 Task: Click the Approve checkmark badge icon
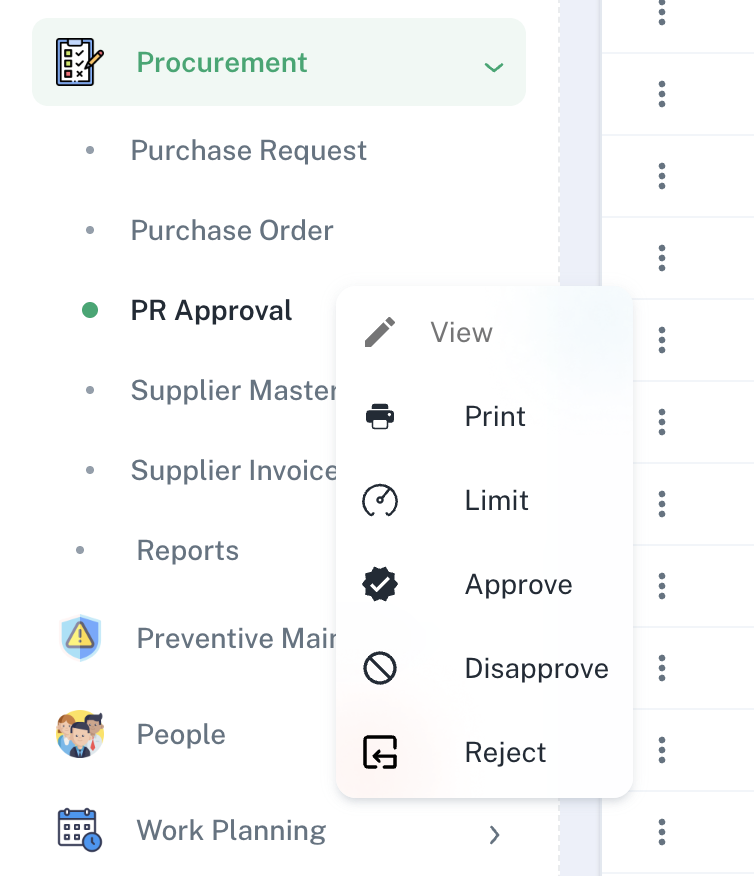380,584
